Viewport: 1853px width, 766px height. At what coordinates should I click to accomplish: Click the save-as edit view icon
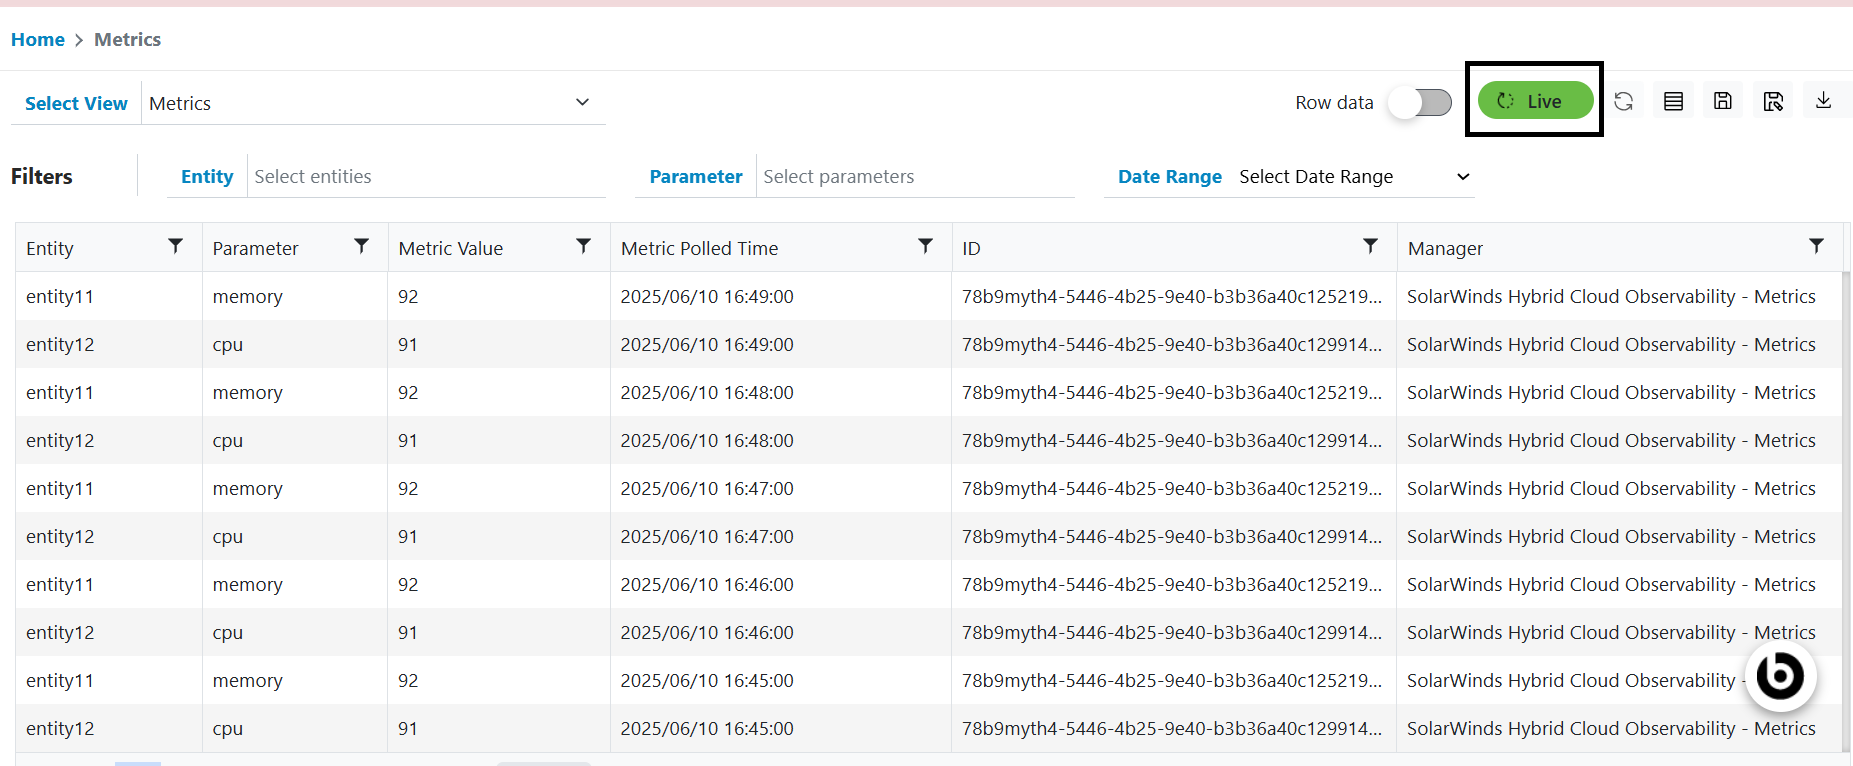1773,101
